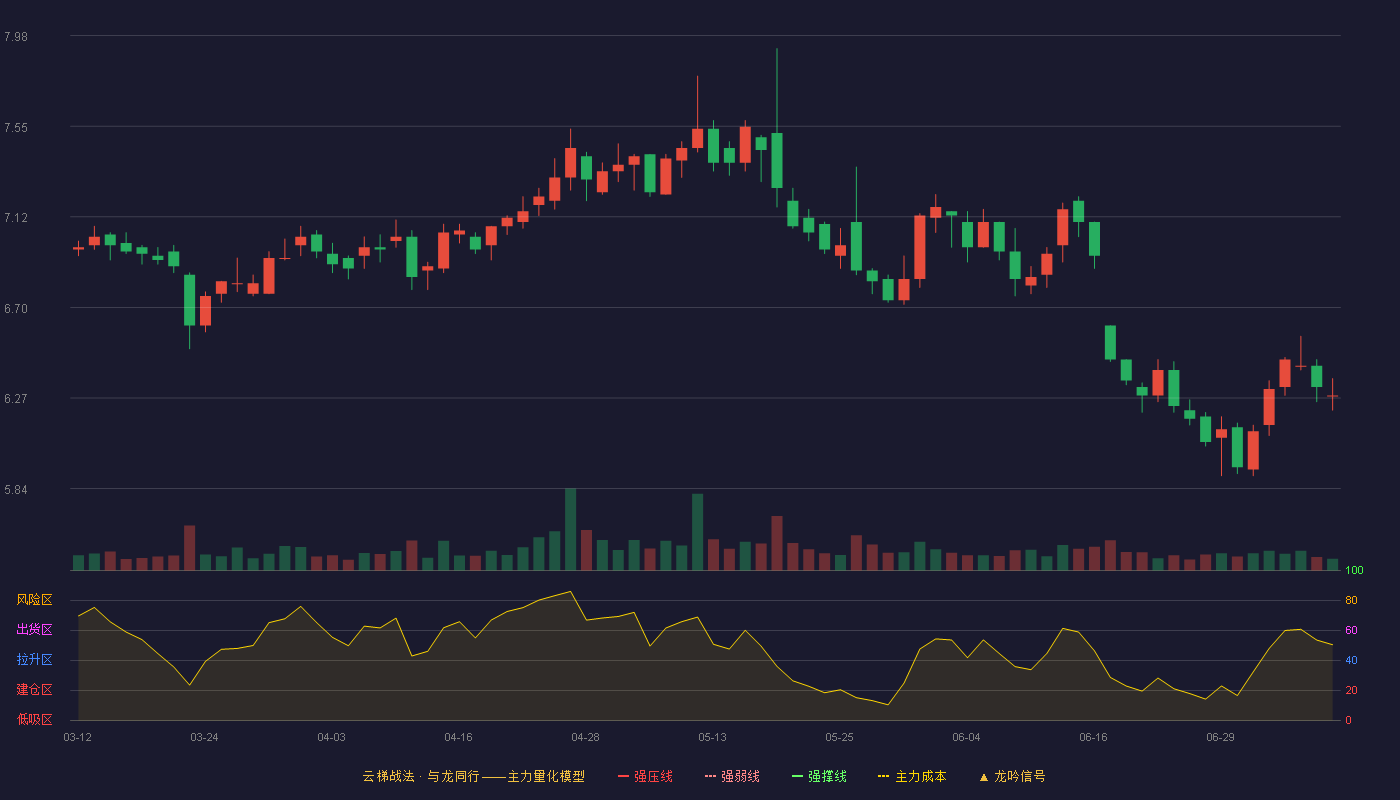Viewport: 1400px width, 800px height.
Task: Select the last candlestick on the chart
Action: [x=1332, y=396]
